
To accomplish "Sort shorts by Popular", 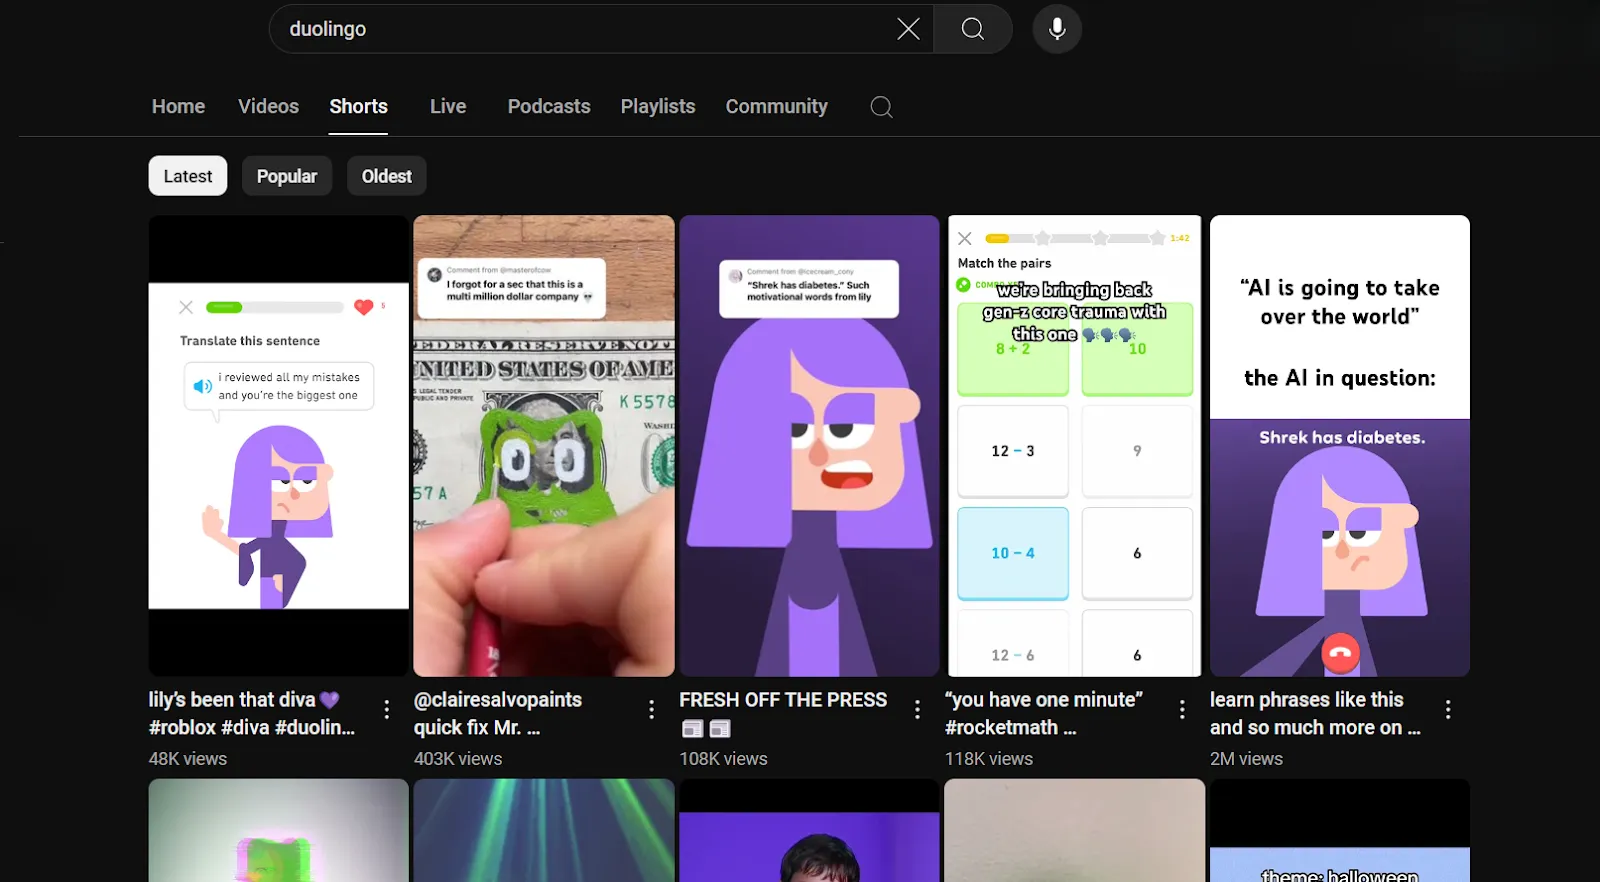I will (x=287, y=176).
